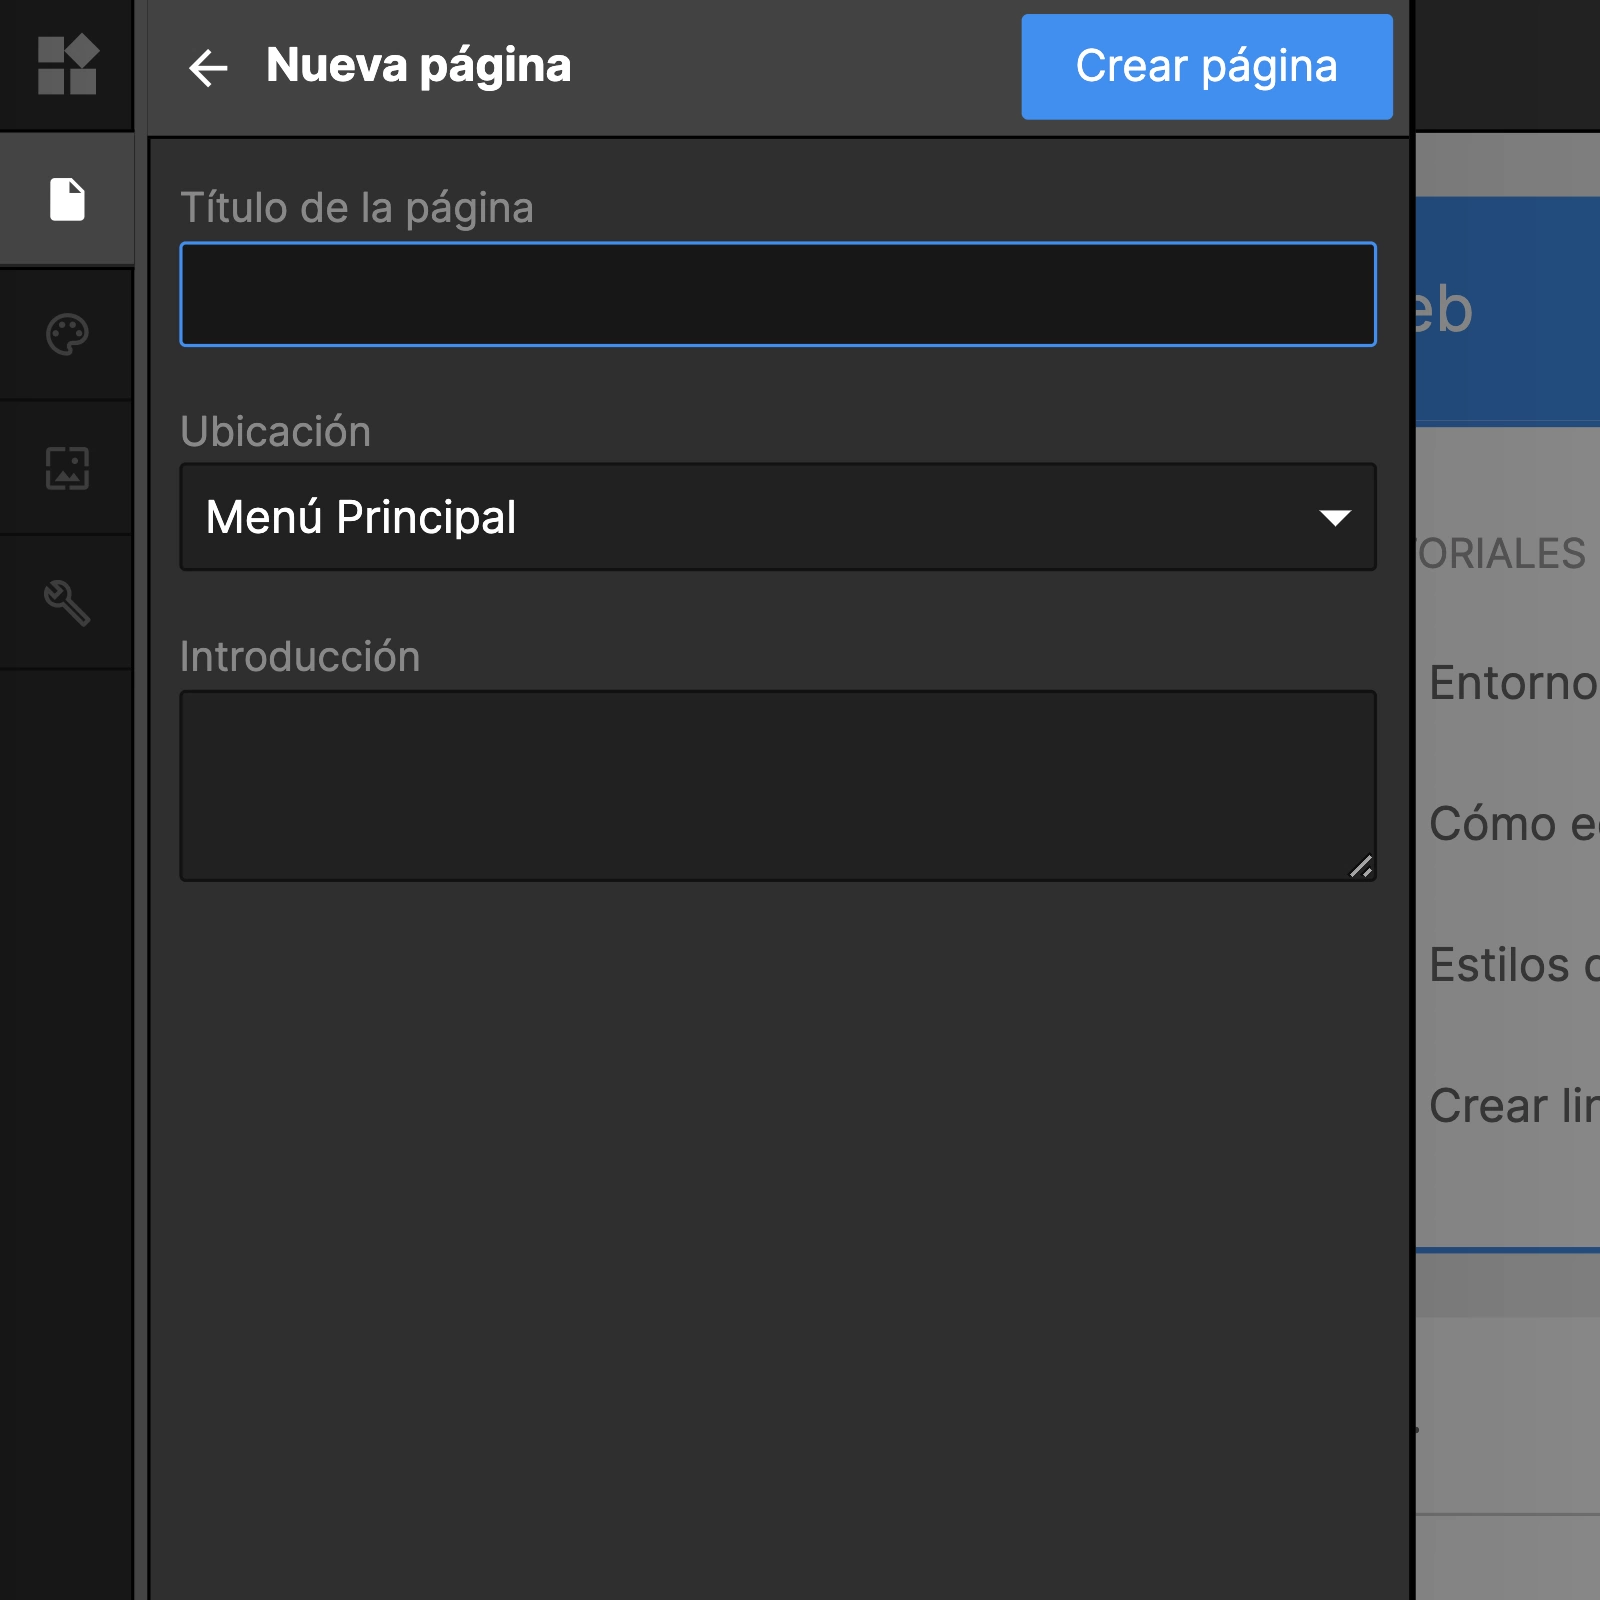
Task: Open the Cómo link in background page
Action: [x=1514, y=824]
